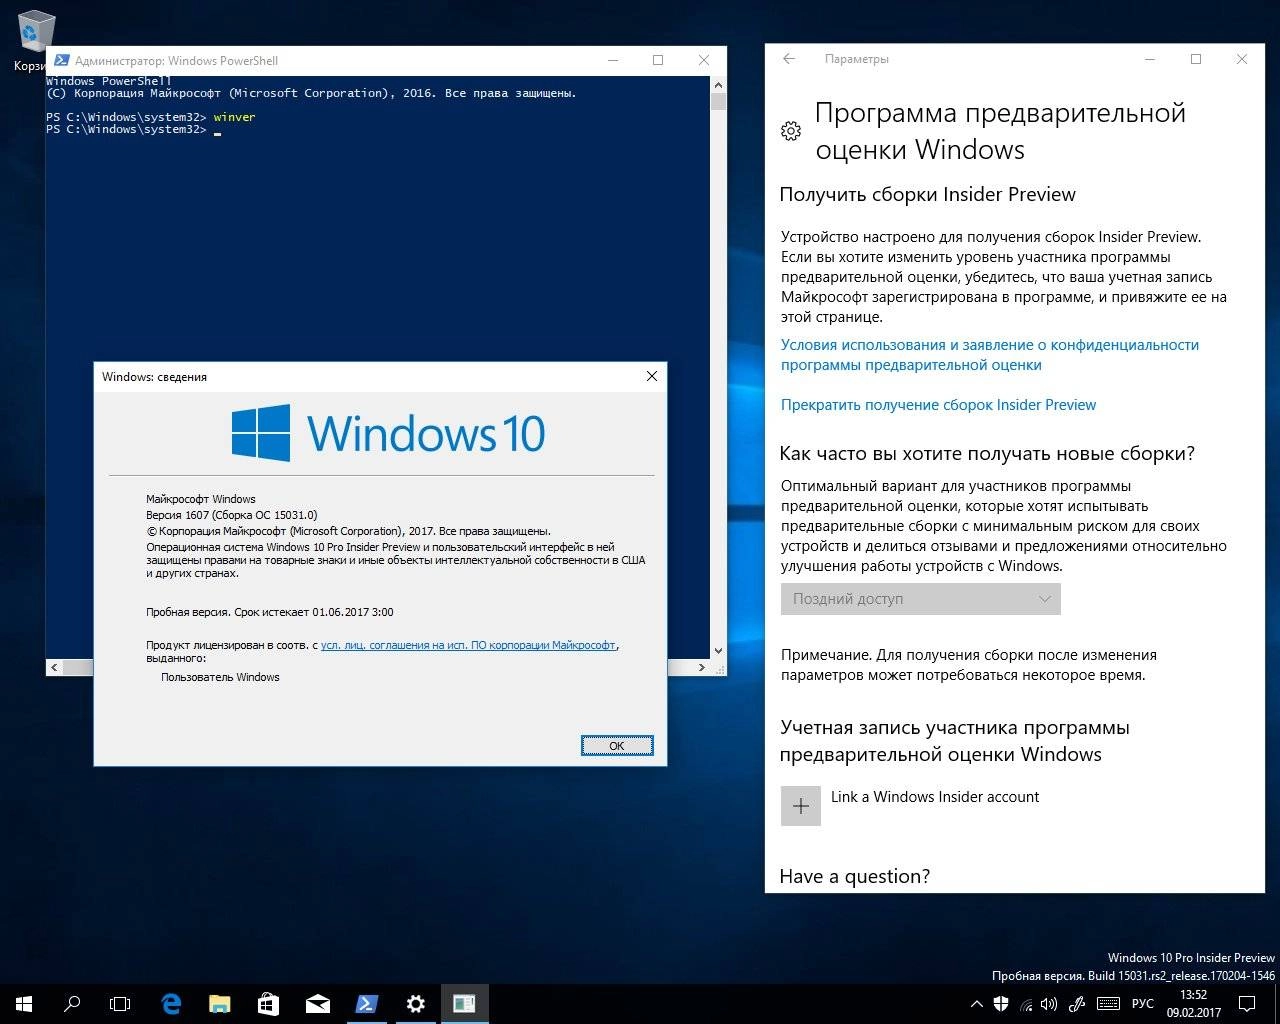Viewport: 1280px width, 1024px height.
Task: Open touch keyboard tray icon
Action: pos(1107,1004)
